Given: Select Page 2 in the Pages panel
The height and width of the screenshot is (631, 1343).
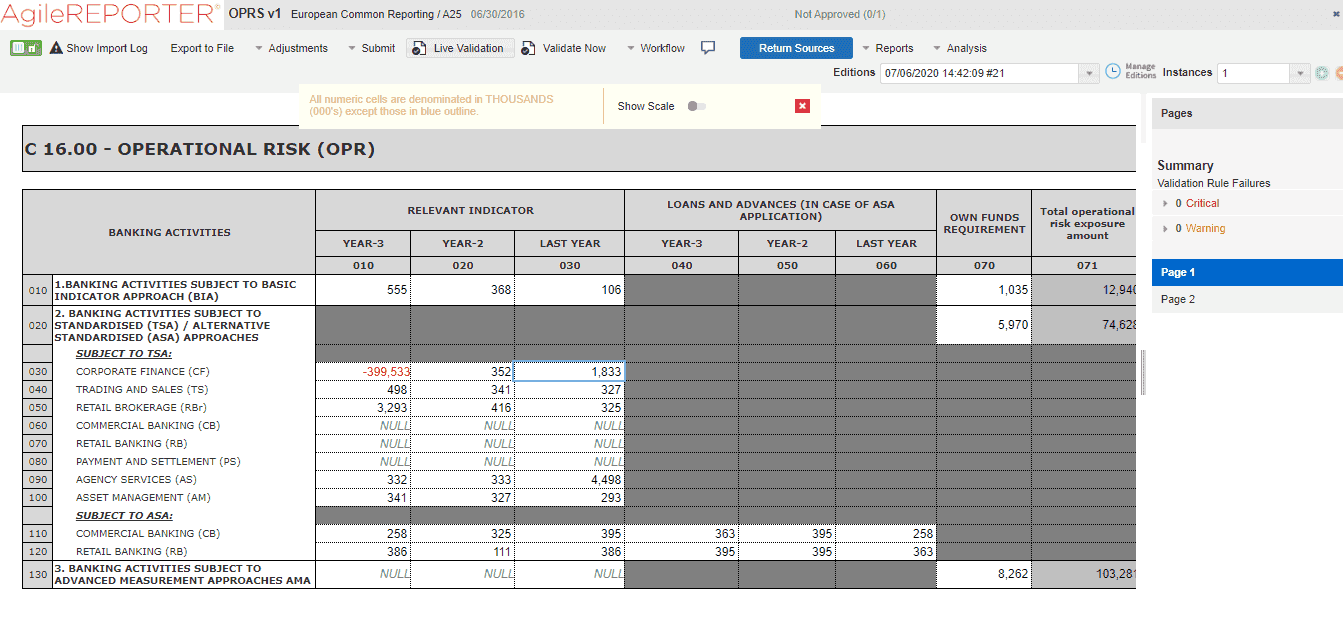Looking at the screenshot, I should click(x=1247, y=299).
